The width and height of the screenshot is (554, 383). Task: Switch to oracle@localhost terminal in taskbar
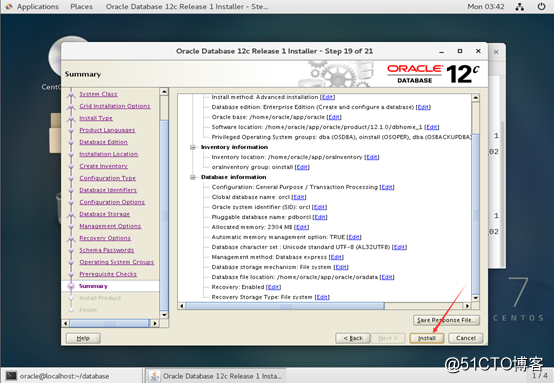(x=72, y=376)
